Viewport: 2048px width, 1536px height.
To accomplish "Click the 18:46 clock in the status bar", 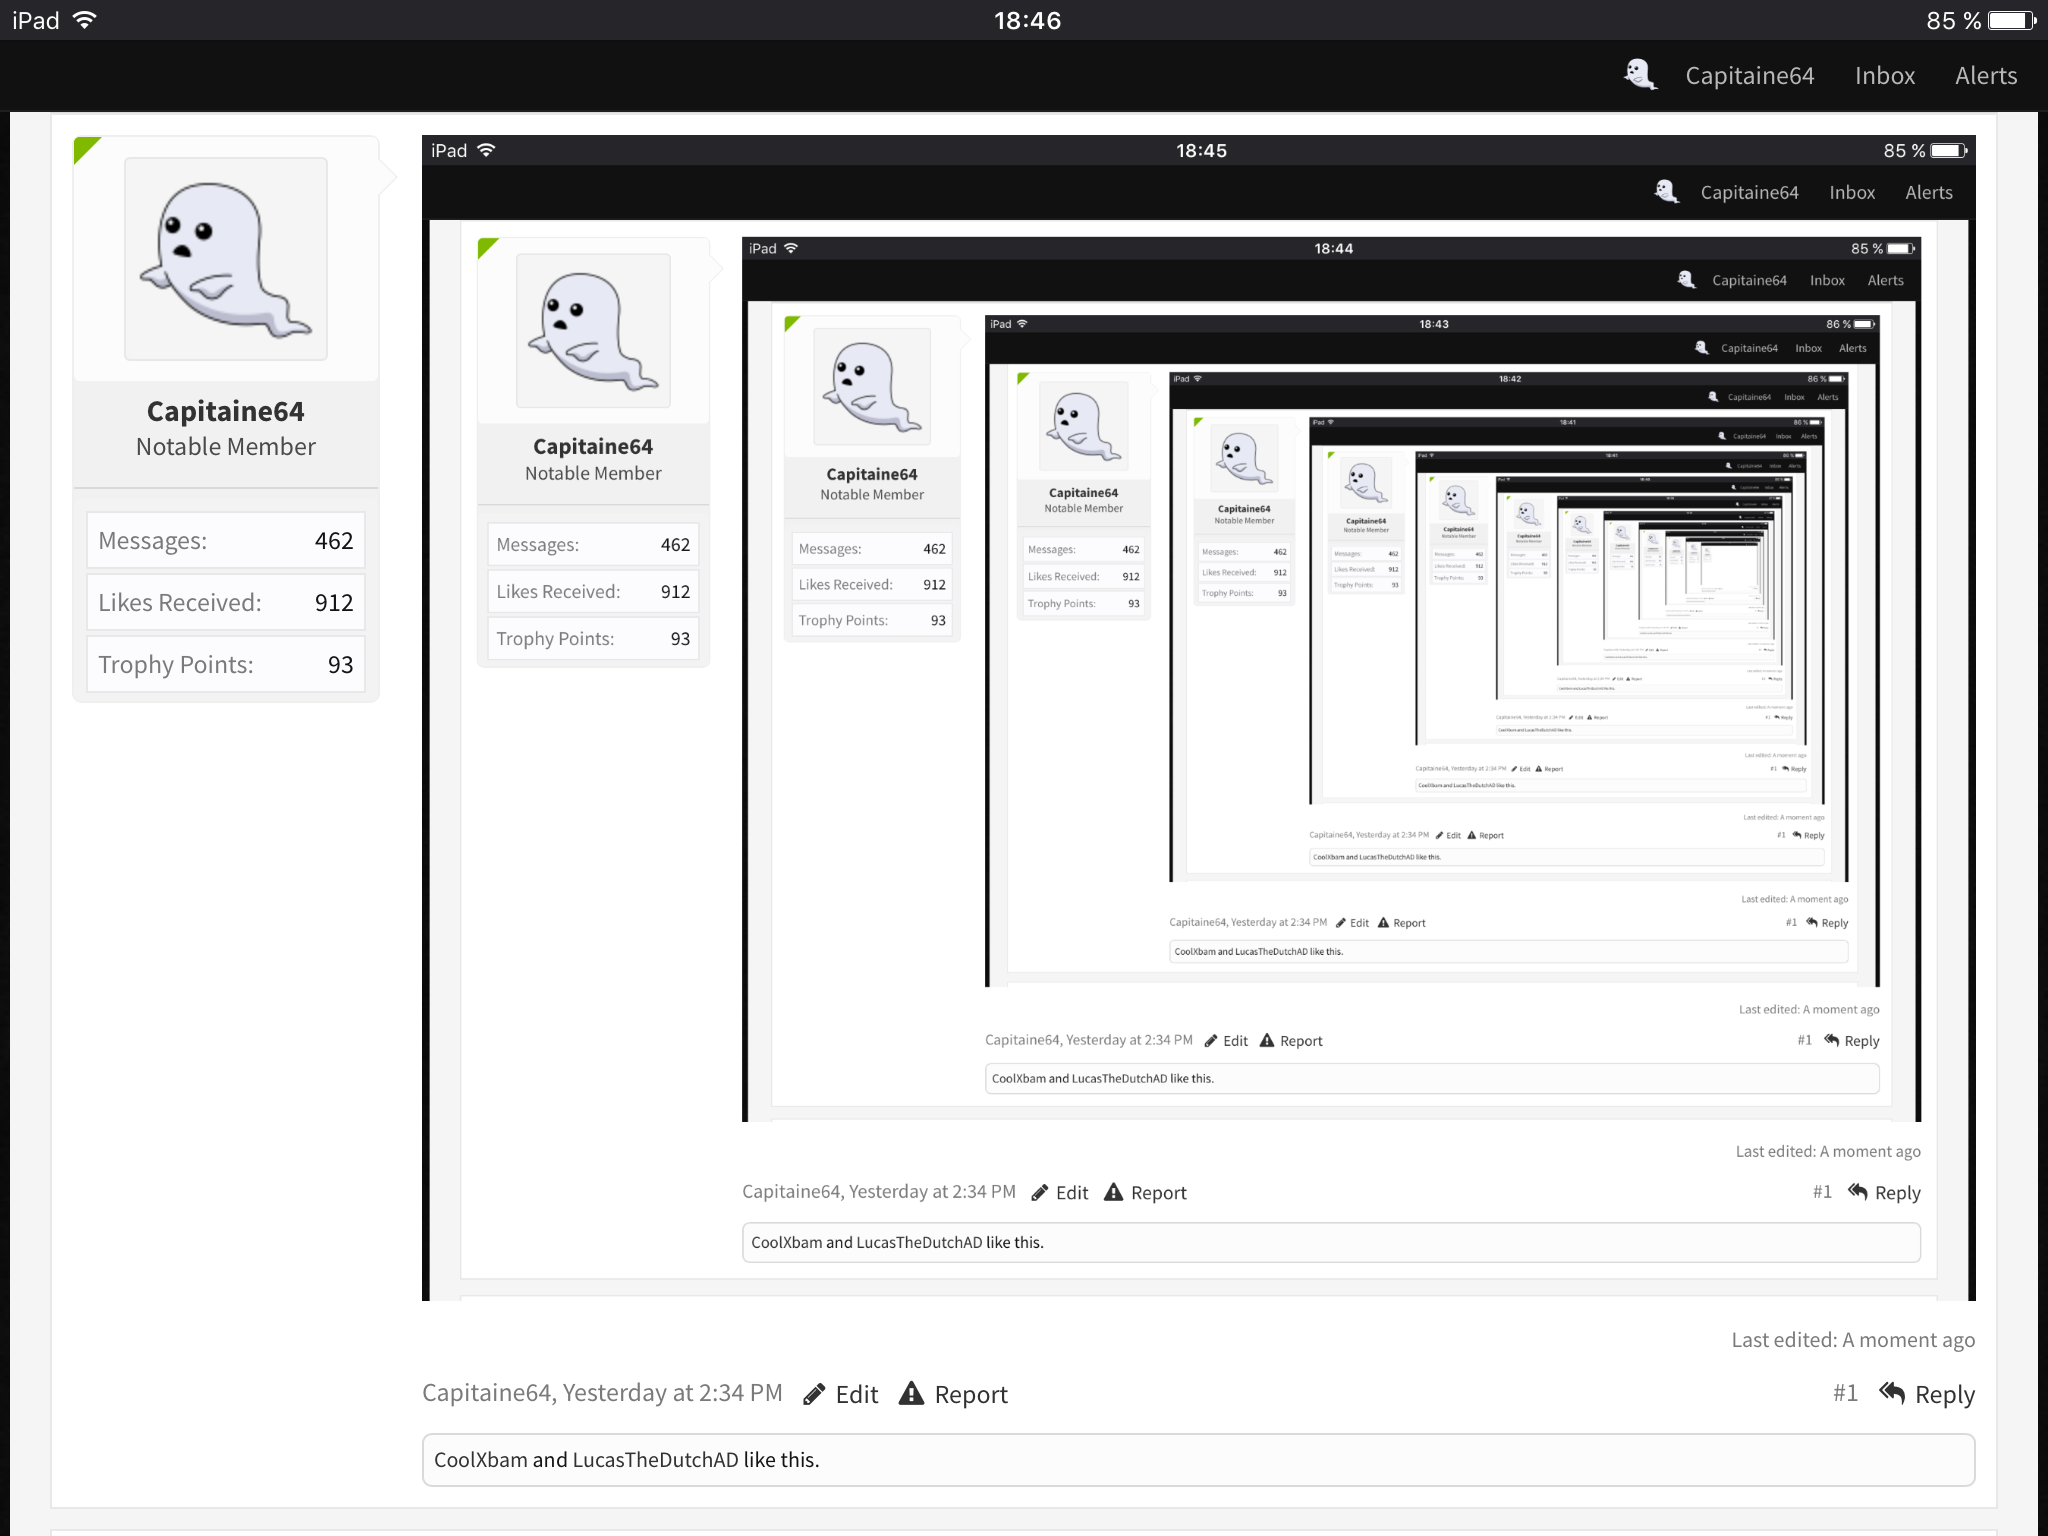I will tap(1027, 21).
